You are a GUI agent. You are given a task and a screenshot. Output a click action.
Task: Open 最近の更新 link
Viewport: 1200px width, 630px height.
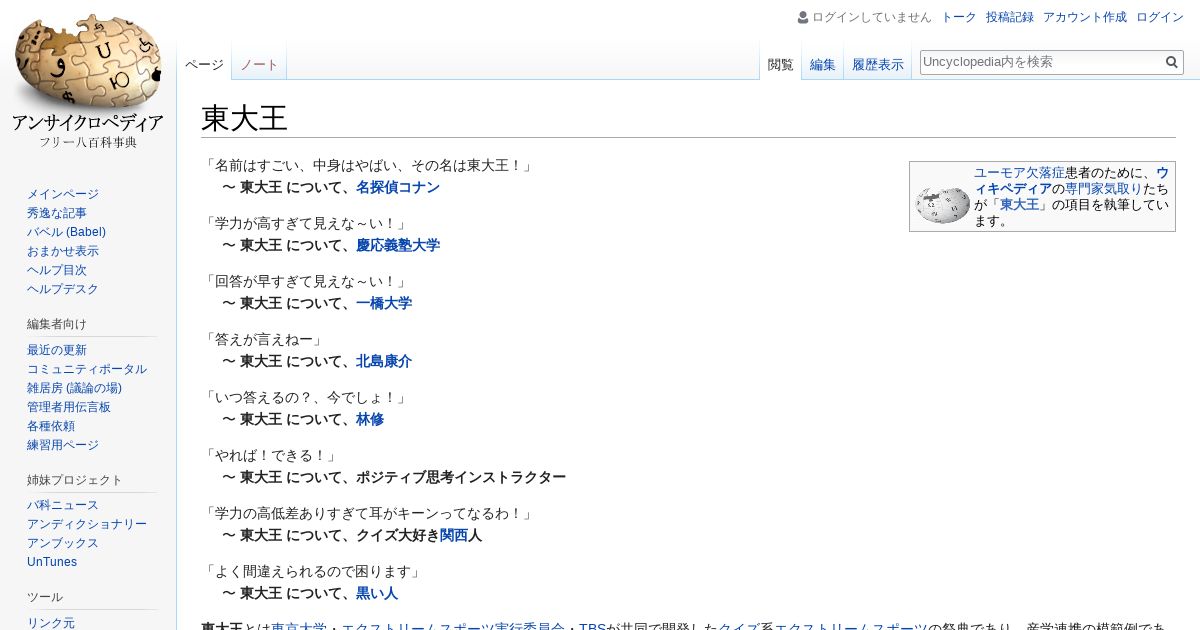click(57, 350)
